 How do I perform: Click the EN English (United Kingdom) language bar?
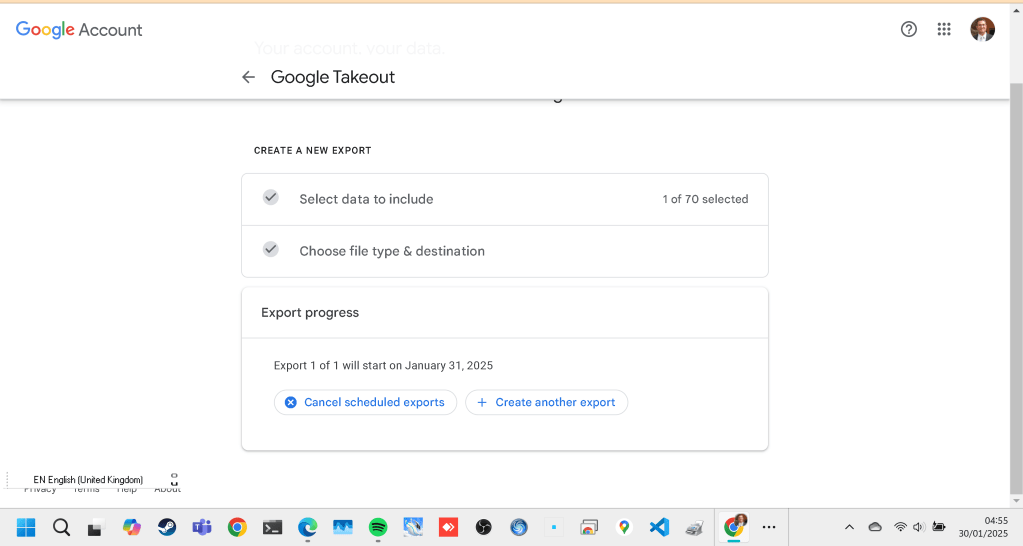(88, 479)
